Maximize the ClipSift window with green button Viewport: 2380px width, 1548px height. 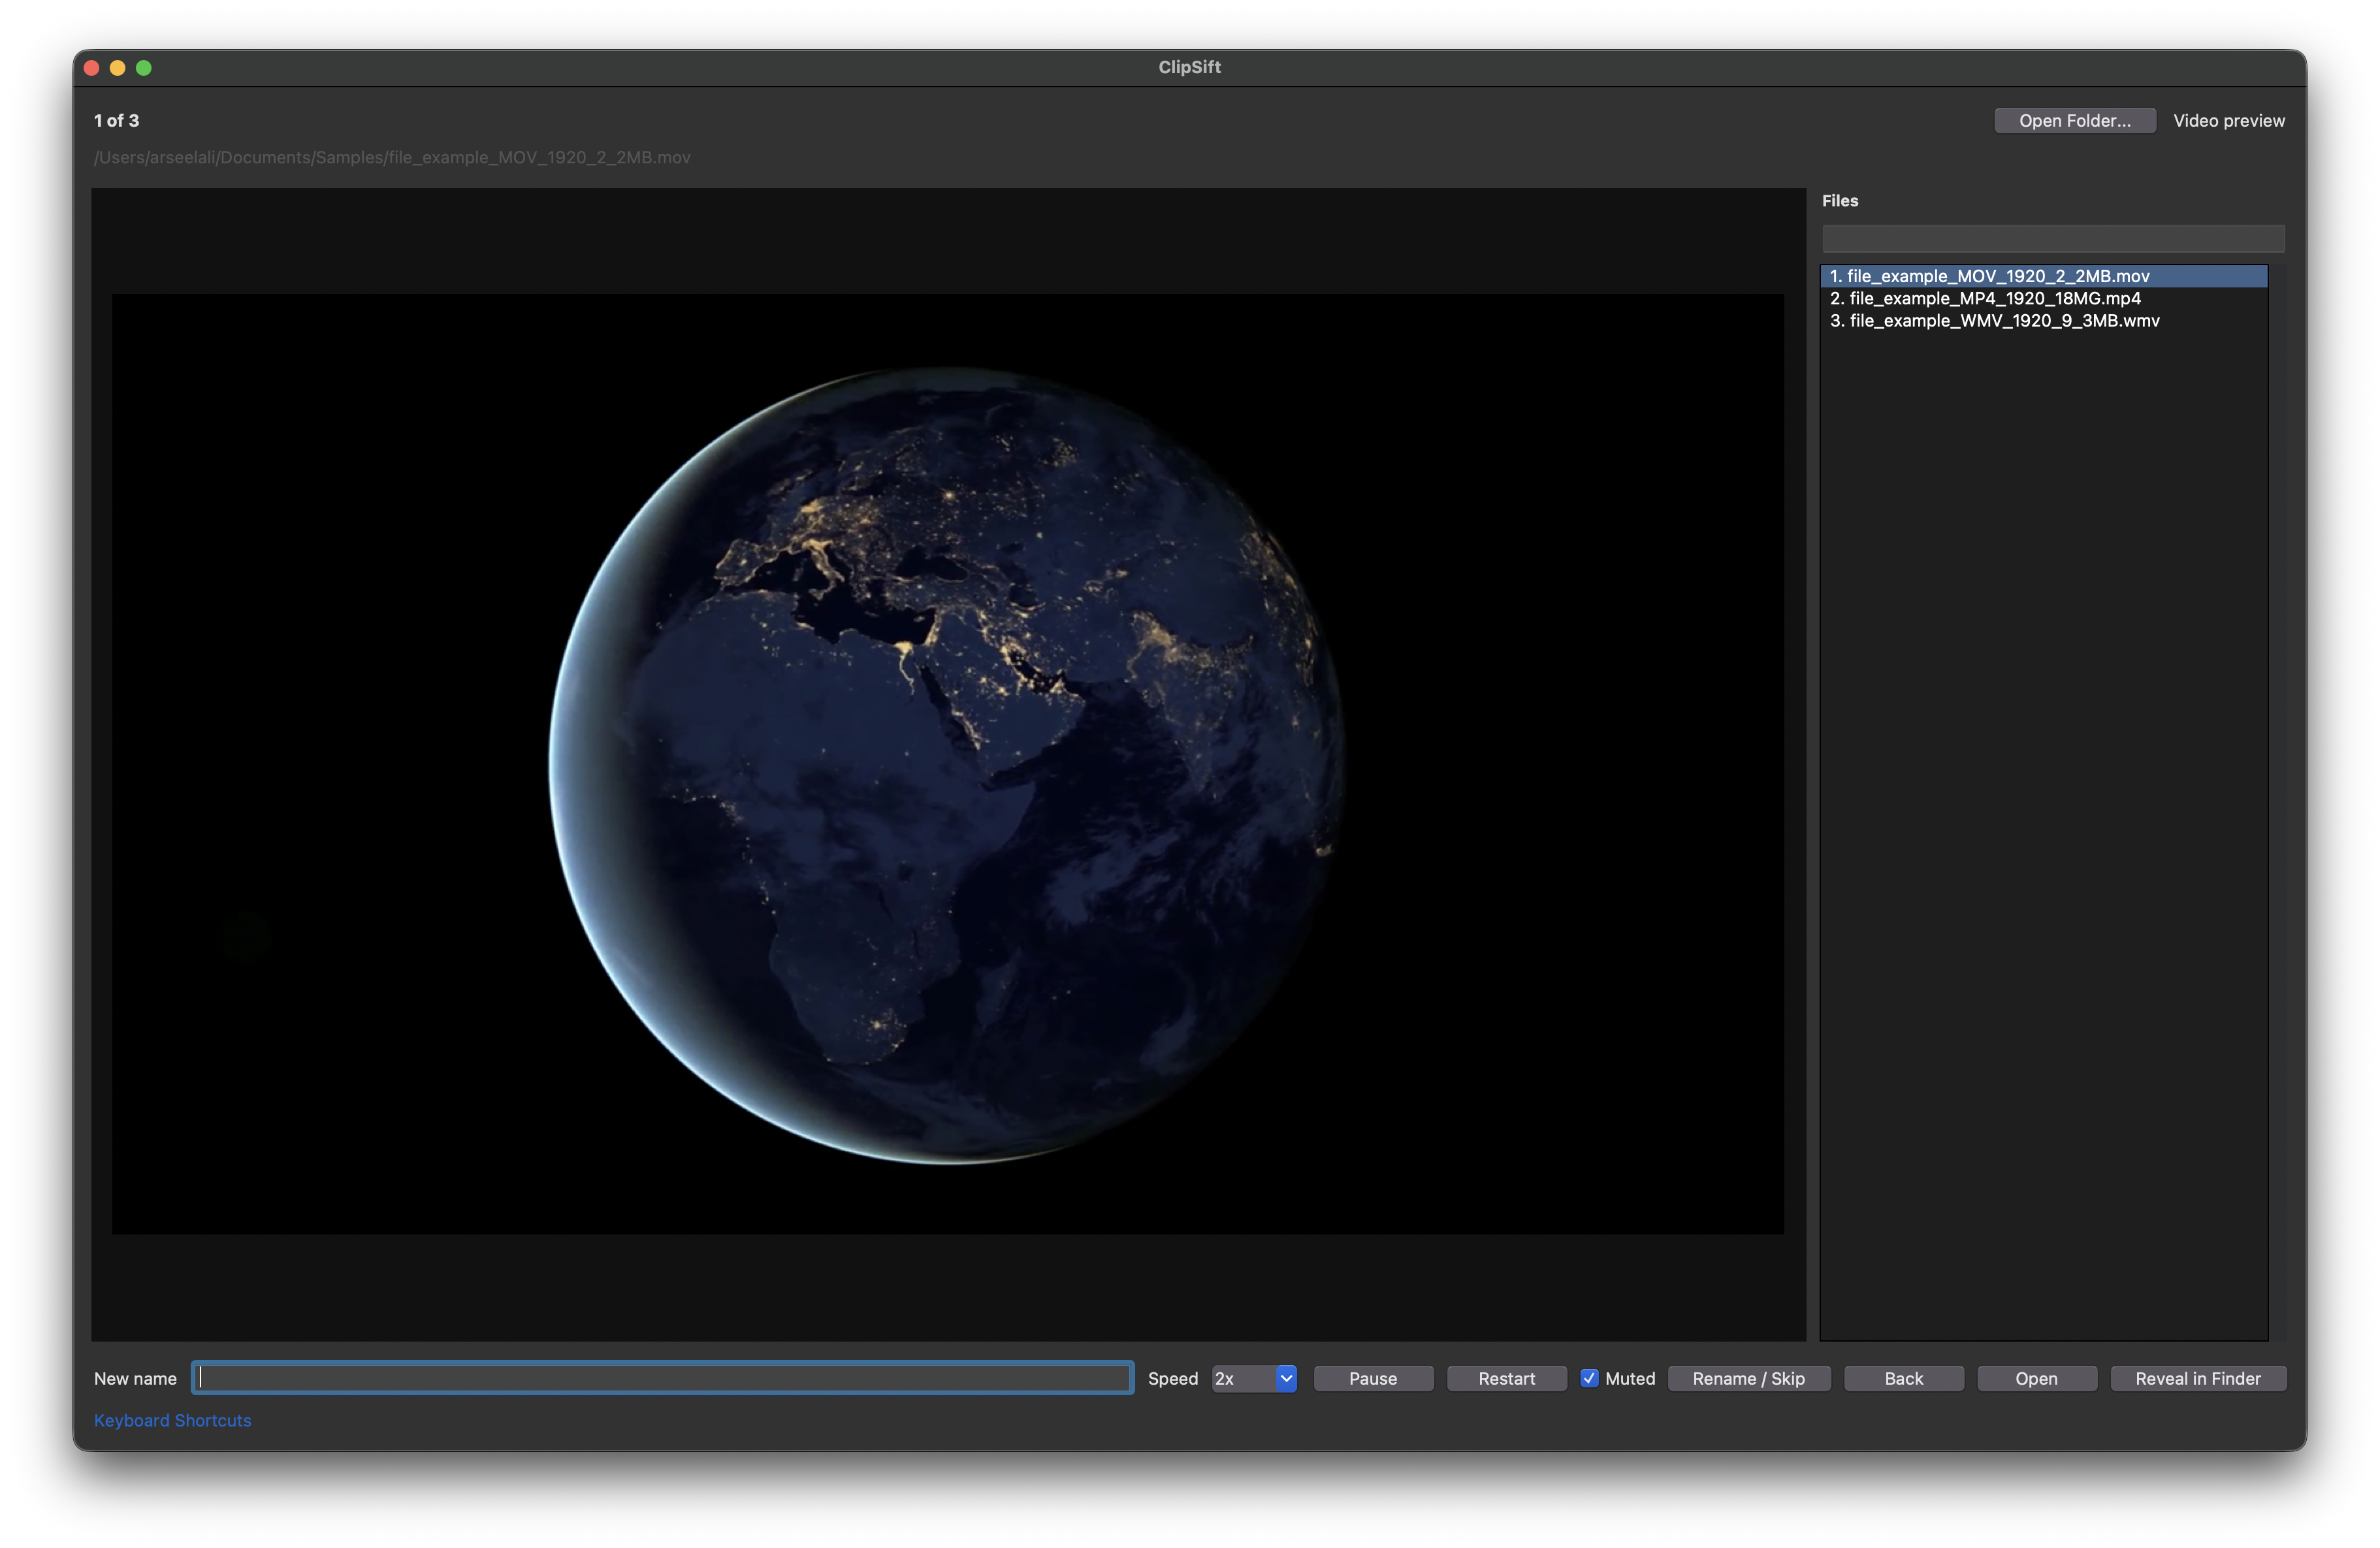tap(144, 67)
